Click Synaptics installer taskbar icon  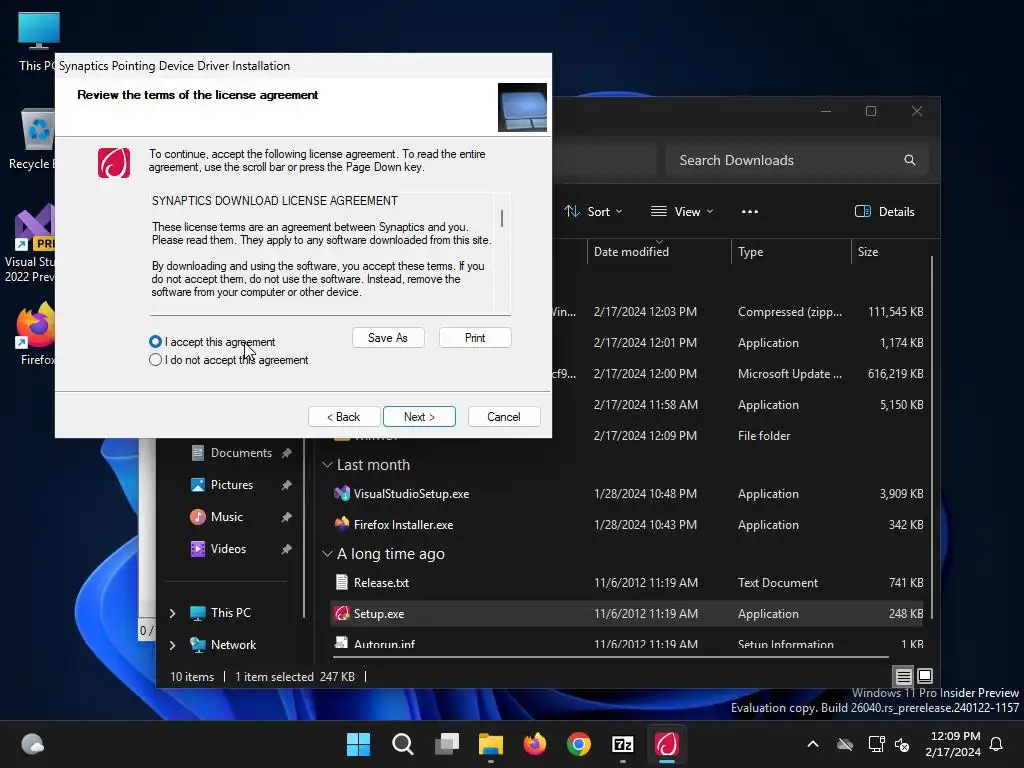coord(667,744)
